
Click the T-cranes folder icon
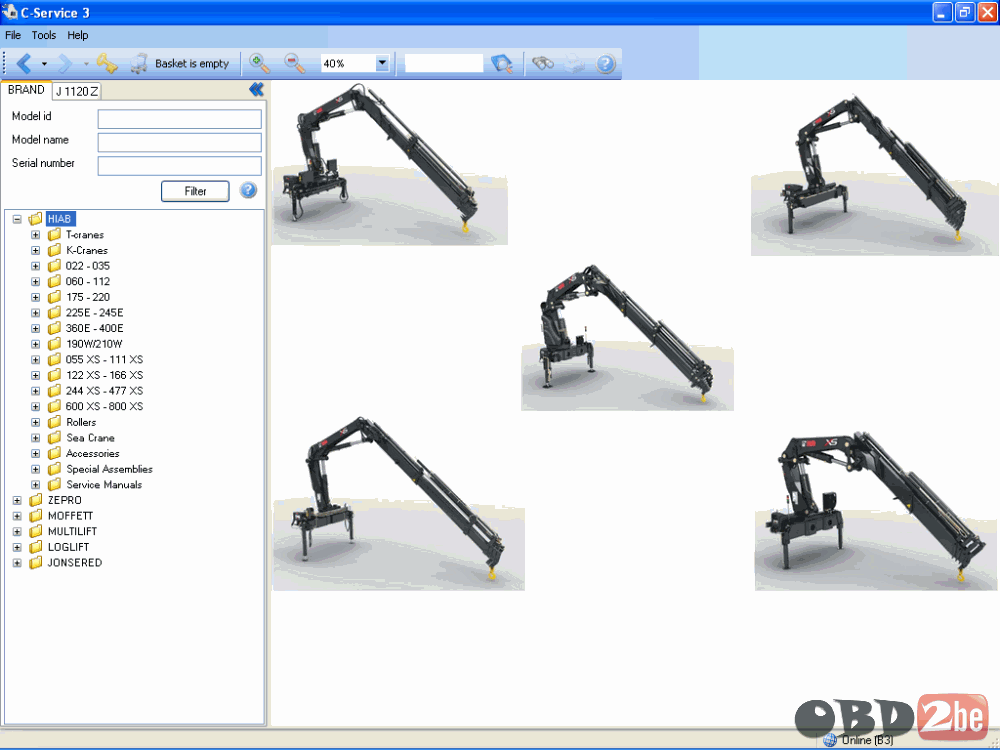pos(54,235)
